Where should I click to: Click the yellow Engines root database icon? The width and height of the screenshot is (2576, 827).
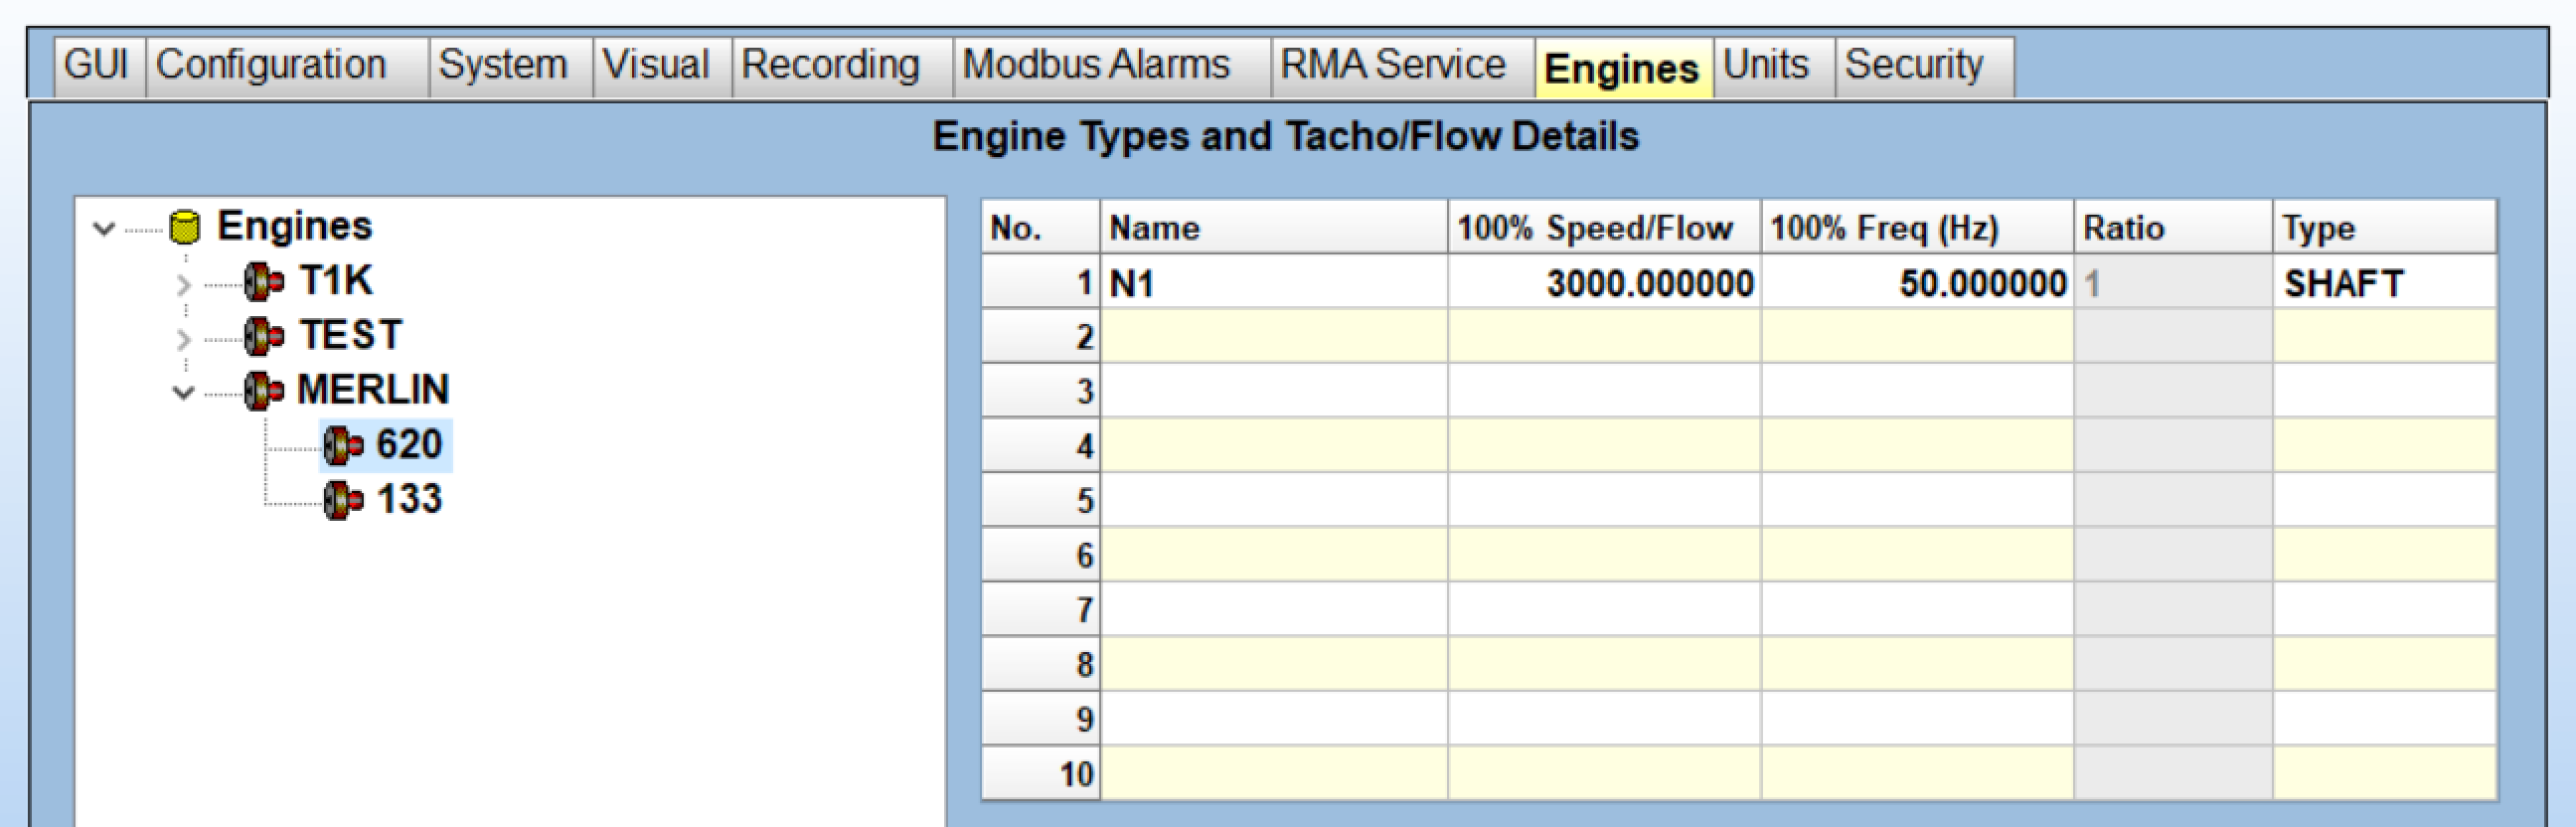pos(185,227)
